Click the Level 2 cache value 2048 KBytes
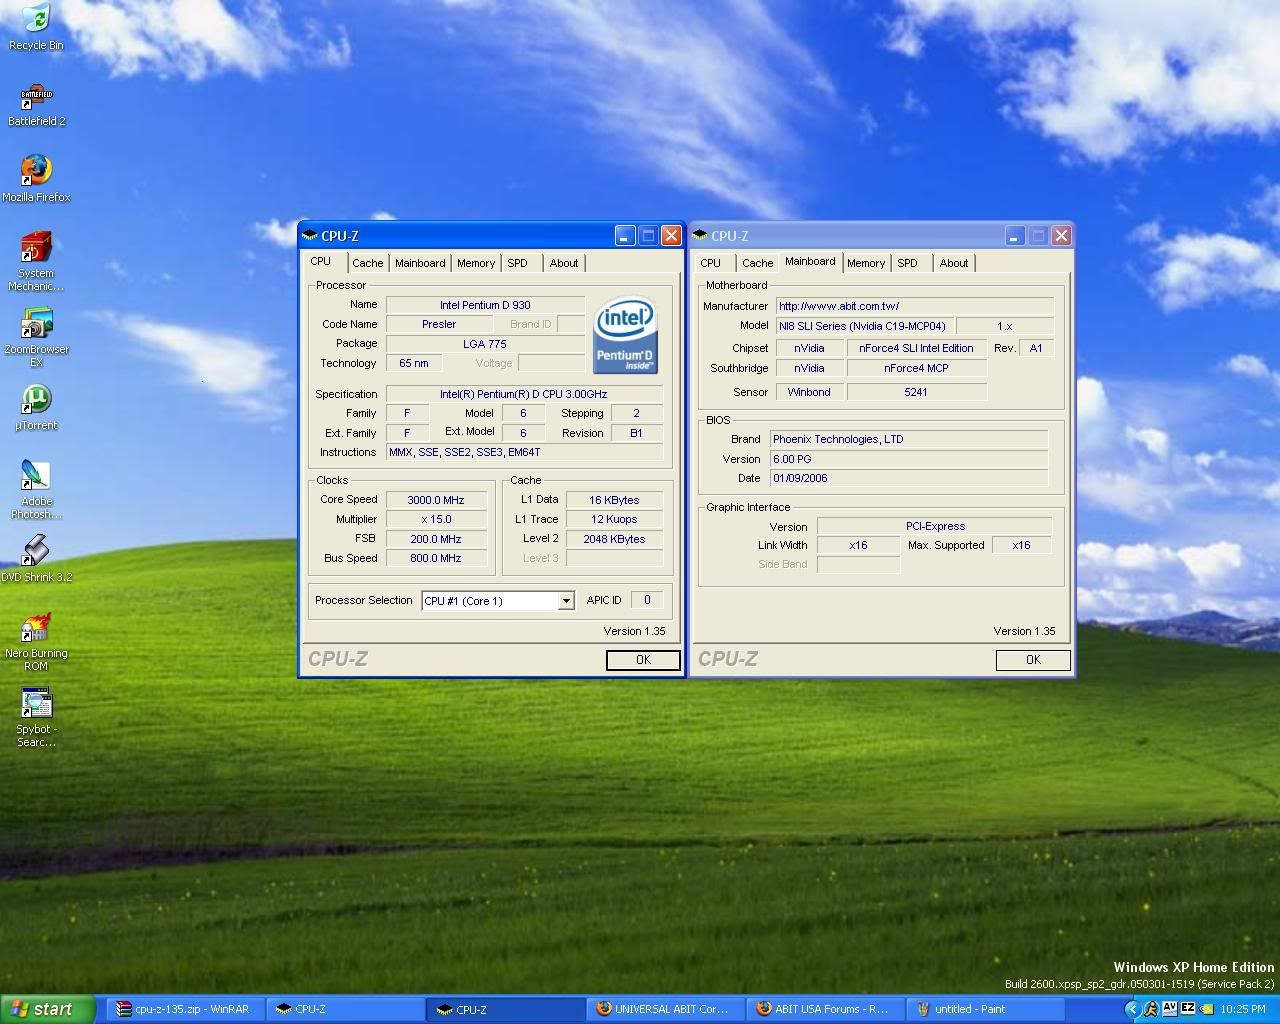 (x=614, y=539)
